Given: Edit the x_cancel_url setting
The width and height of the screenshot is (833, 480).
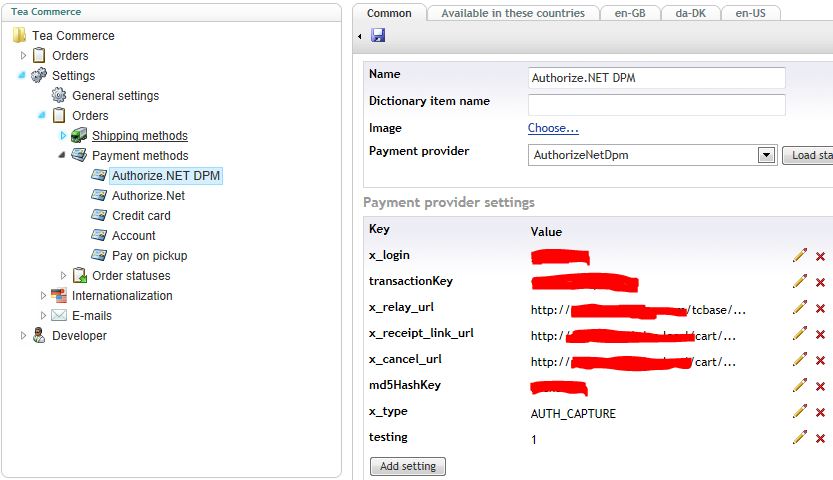Looking at the screenshot, I should (800, 359).
